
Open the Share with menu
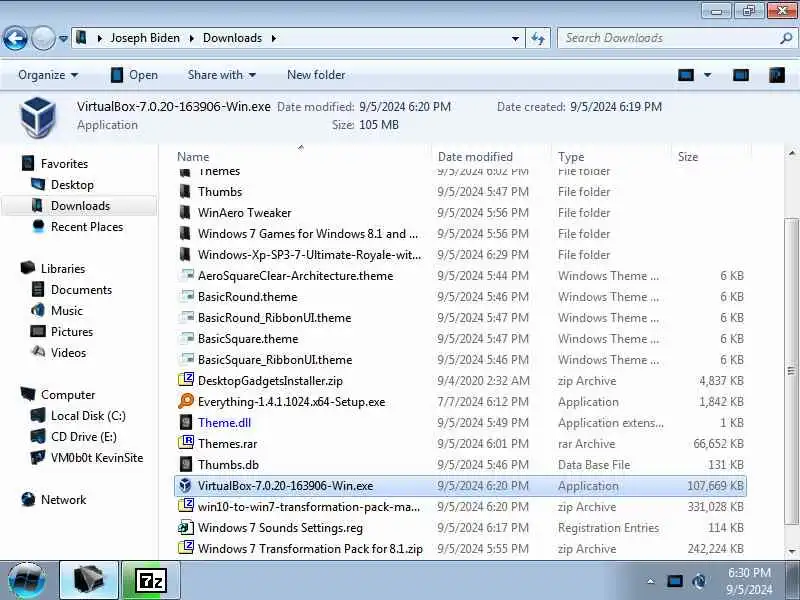[x=221, y=75]
